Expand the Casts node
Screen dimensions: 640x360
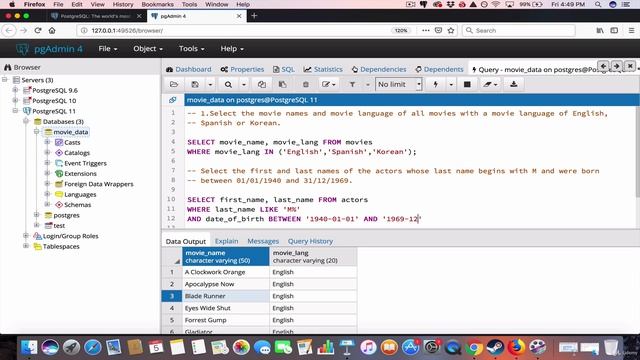pyautogui.click(x=47, y=142)
